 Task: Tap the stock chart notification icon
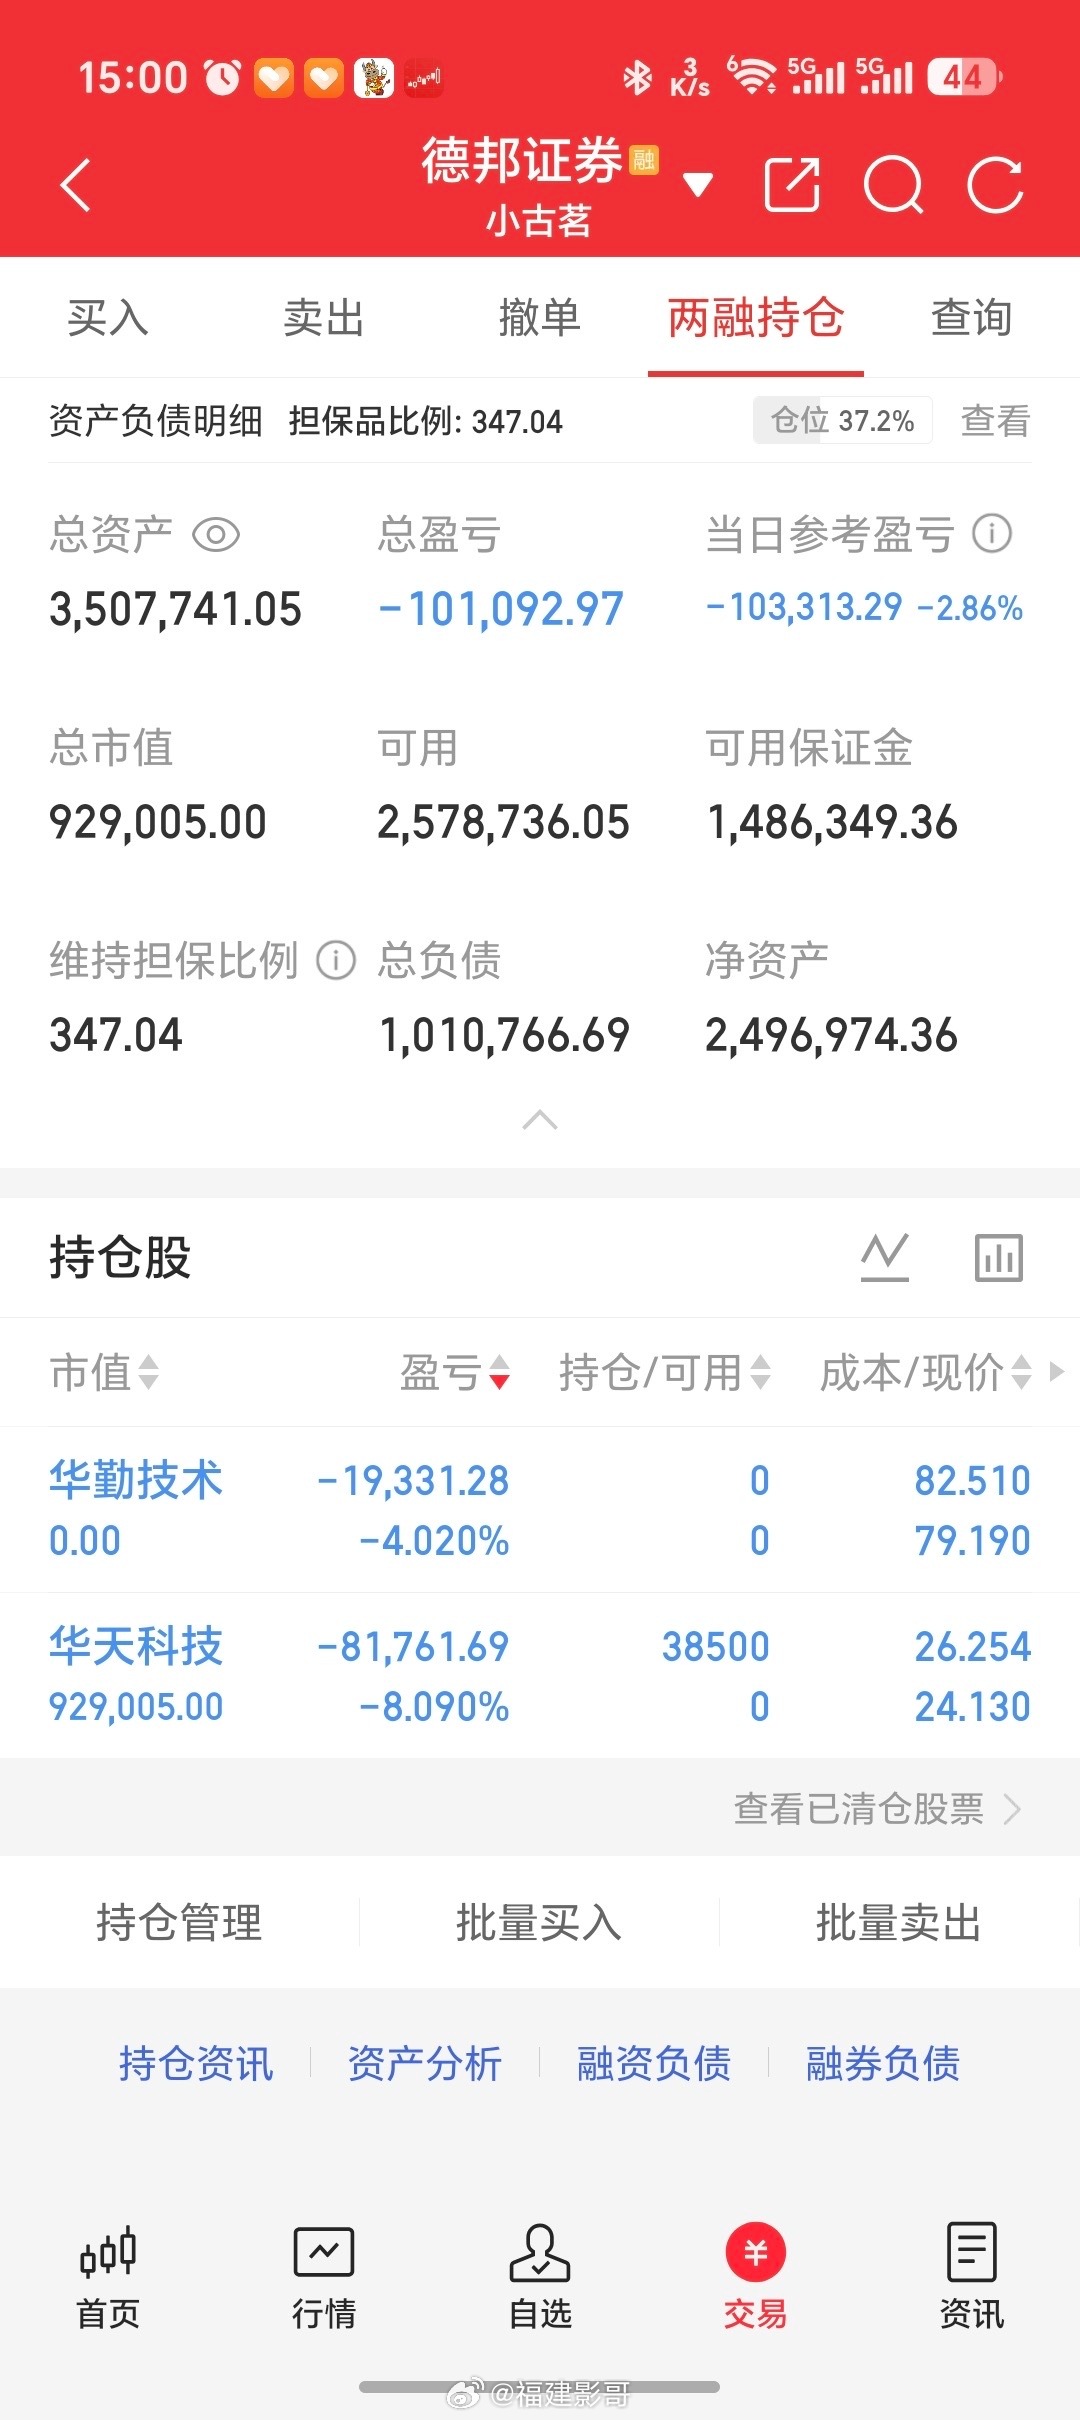(x=424, y=78)
